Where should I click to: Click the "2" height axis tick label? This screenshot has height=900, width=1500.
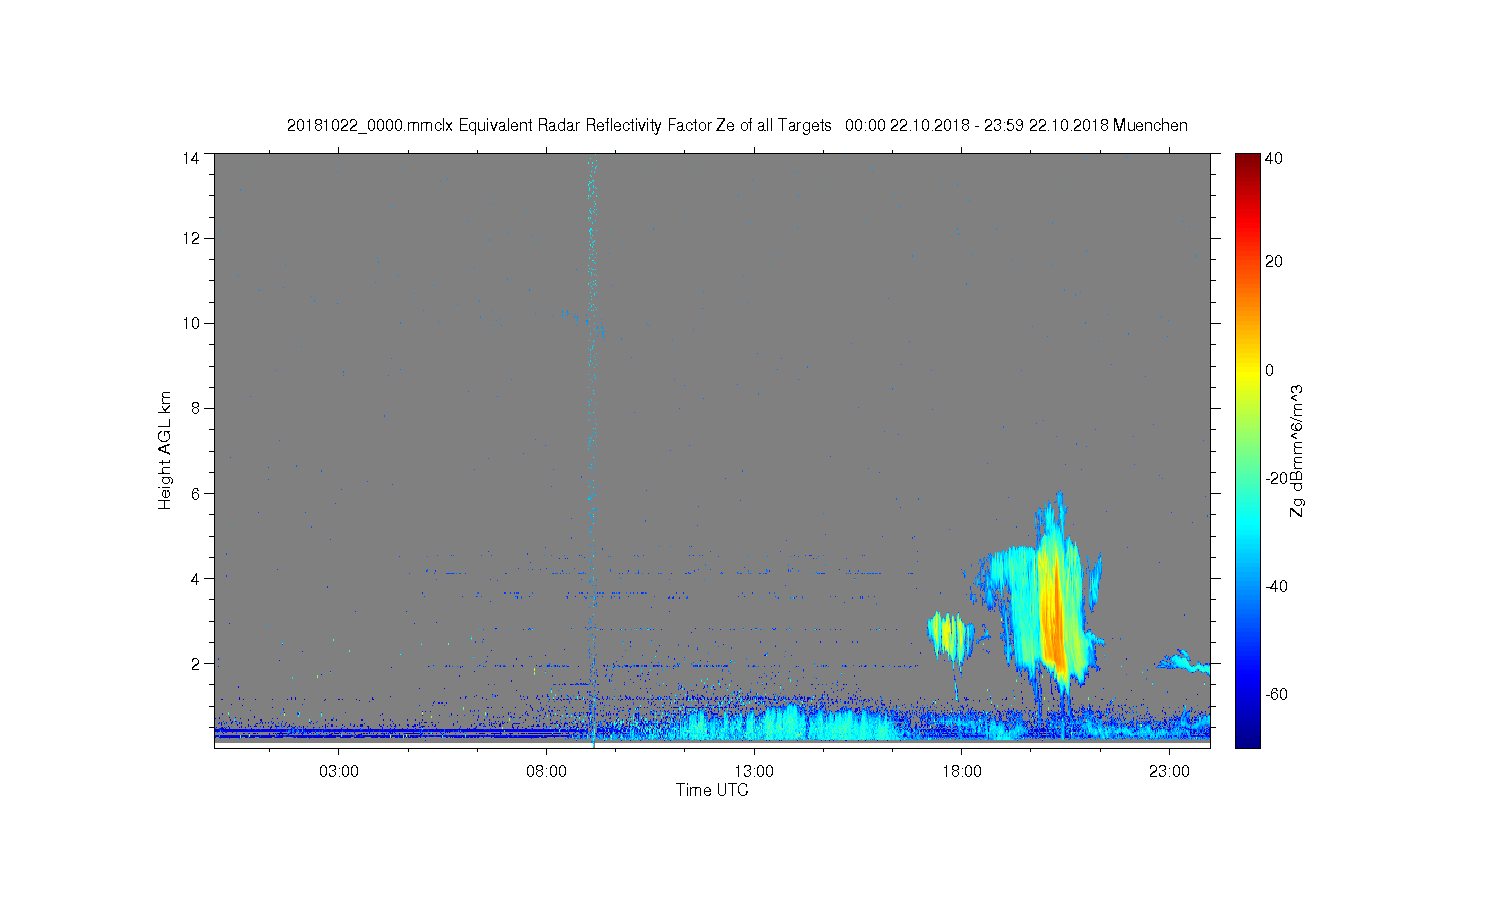pos(195,663)
